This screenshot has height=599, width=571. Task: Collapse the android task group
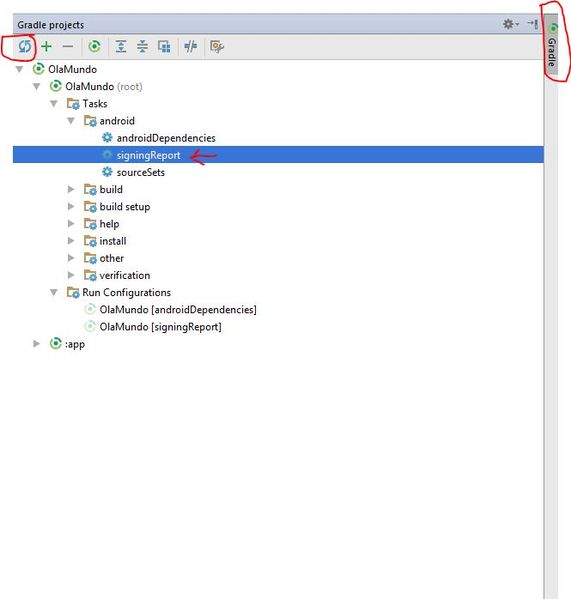pos(71,121)
